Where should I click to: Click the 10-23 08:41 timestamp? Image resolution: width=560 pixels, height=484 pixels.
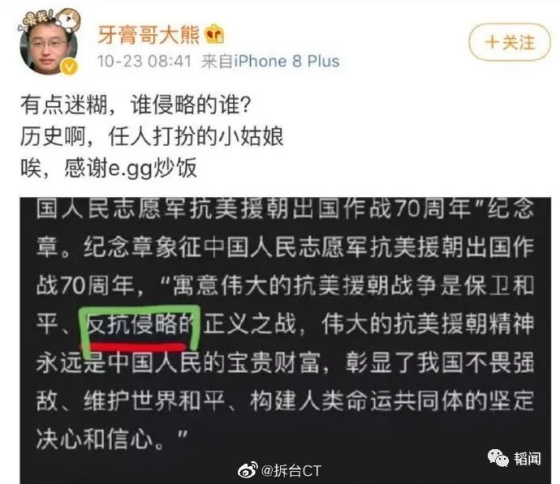[145, 61]
